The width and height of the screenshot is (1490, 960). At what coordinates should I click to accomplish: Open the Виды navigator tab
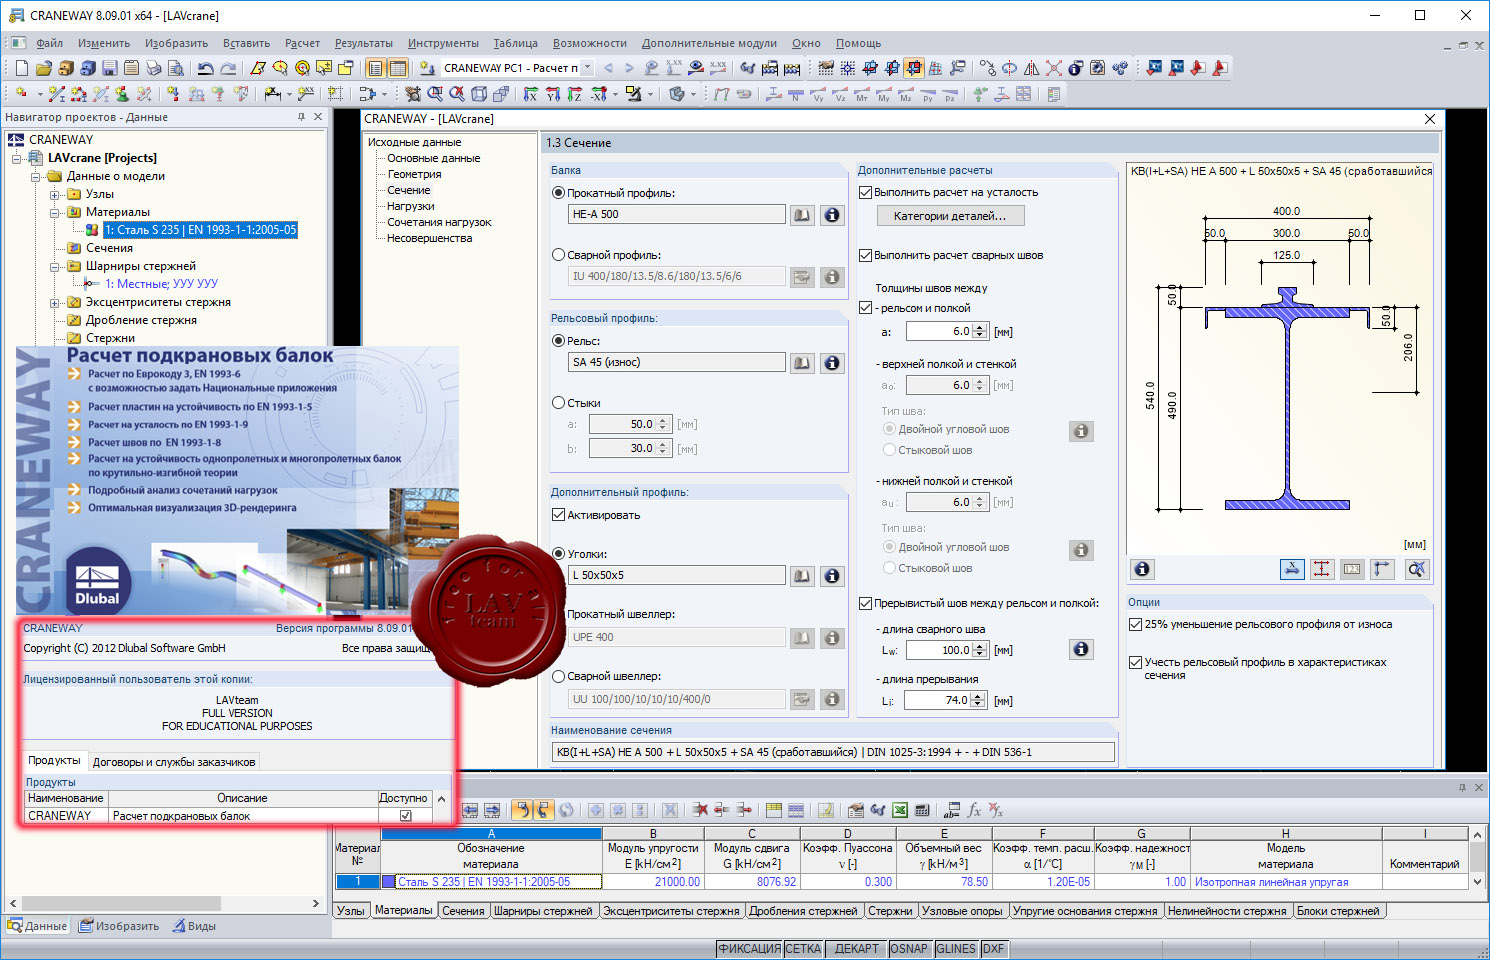[x=194, y=926]
